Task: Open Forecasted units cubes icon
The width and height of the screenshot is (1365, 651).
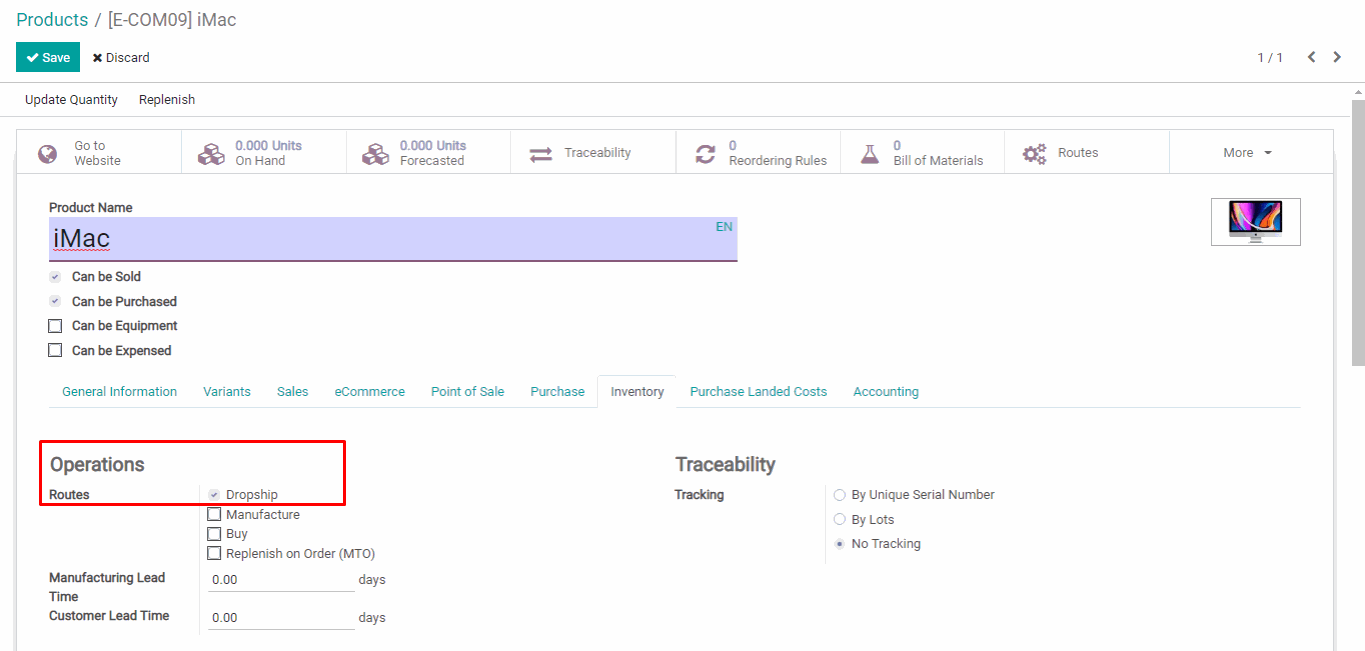Action: click(x=375, y=154)
